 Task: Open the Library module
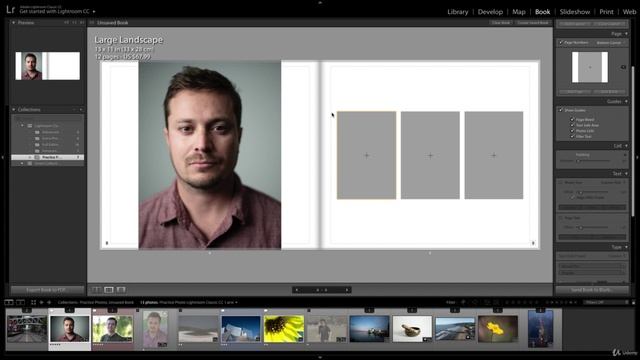click(x=458, y=12)
